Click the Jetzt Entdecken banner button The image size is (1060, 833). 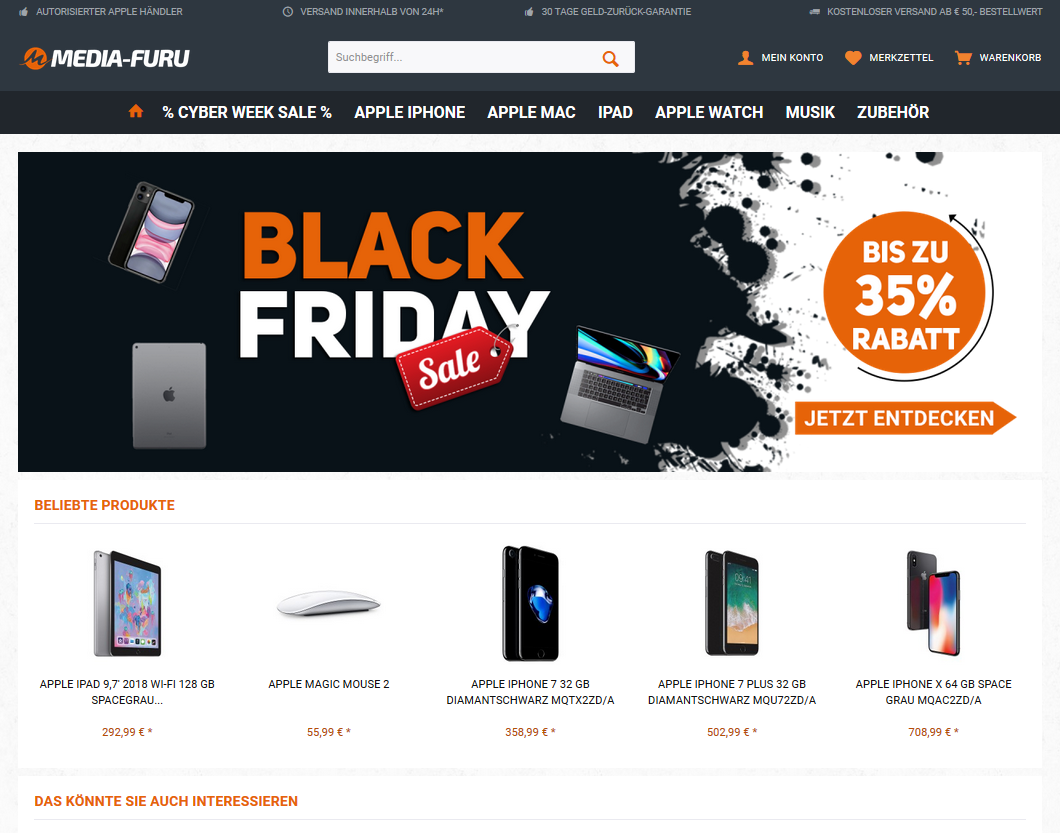pos(905,418)
